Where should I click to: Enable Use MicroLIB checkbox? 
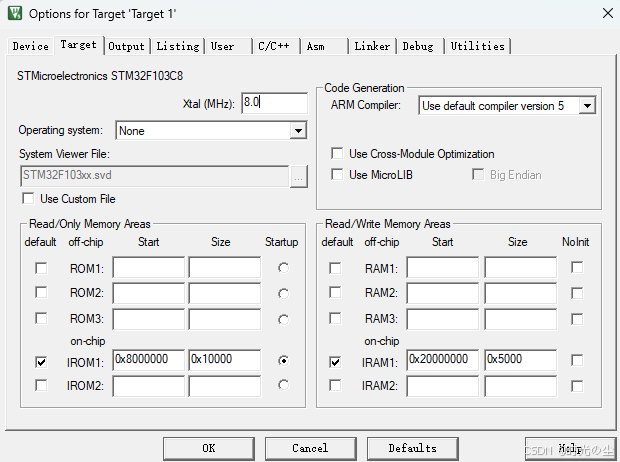(337, 174)
